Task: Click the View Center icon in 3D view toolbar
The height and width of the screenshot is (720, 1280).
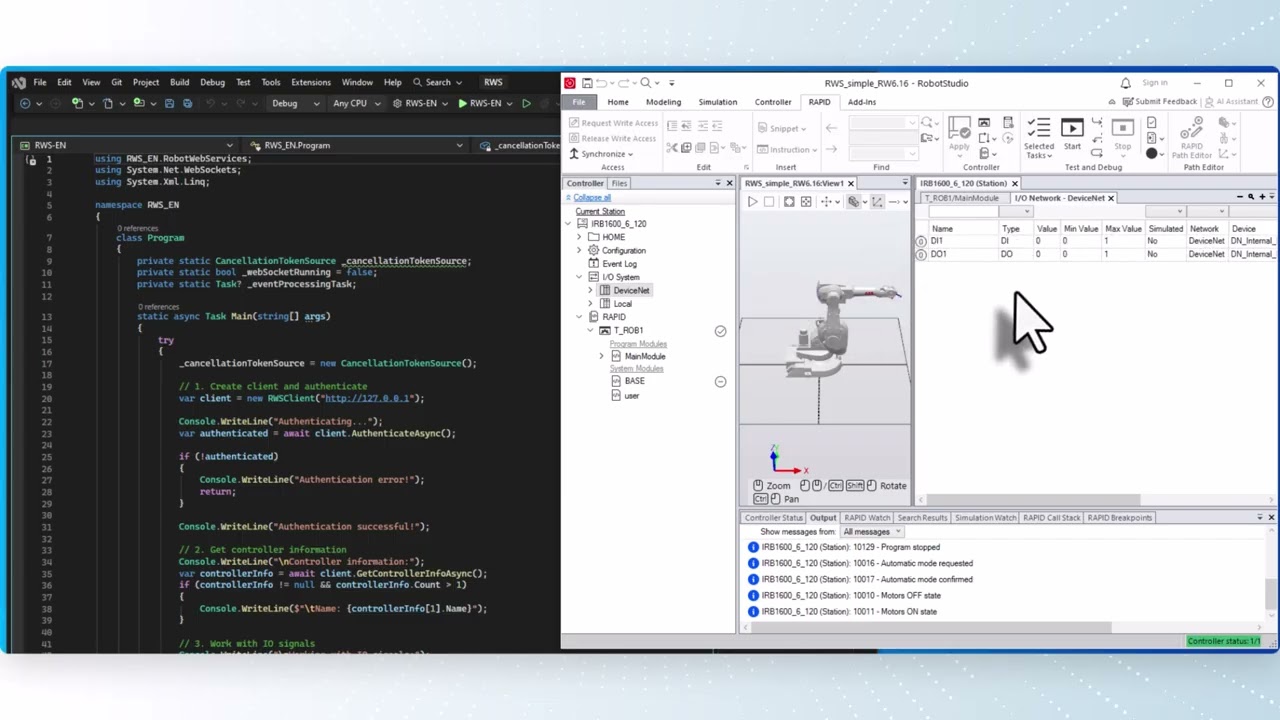Action: tap(806, 202)
